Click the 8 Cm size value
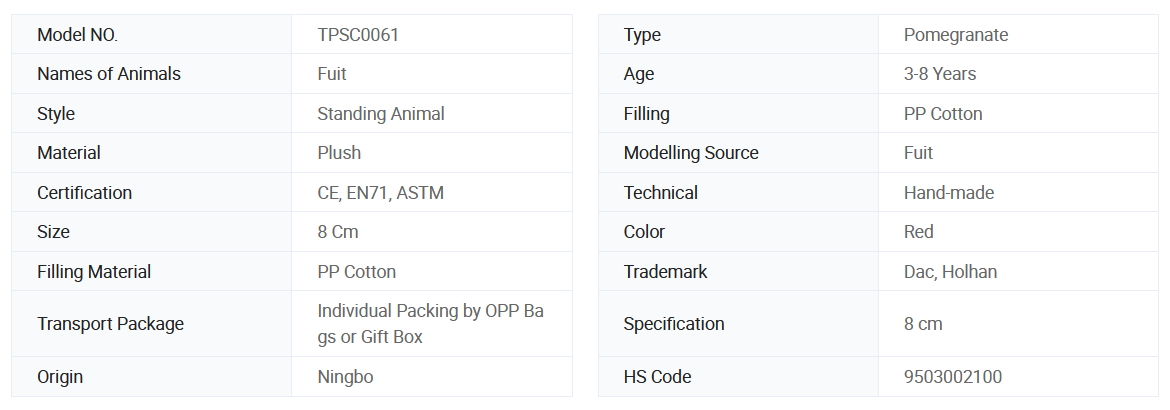Screen dimensions: 1170x410 coord(337,232)
